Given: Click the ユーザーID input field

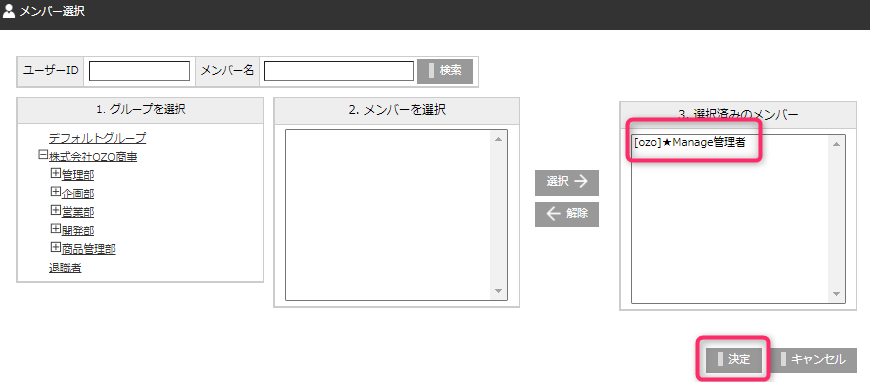Looking at the screenshot, I should click(x=139, y=71).
